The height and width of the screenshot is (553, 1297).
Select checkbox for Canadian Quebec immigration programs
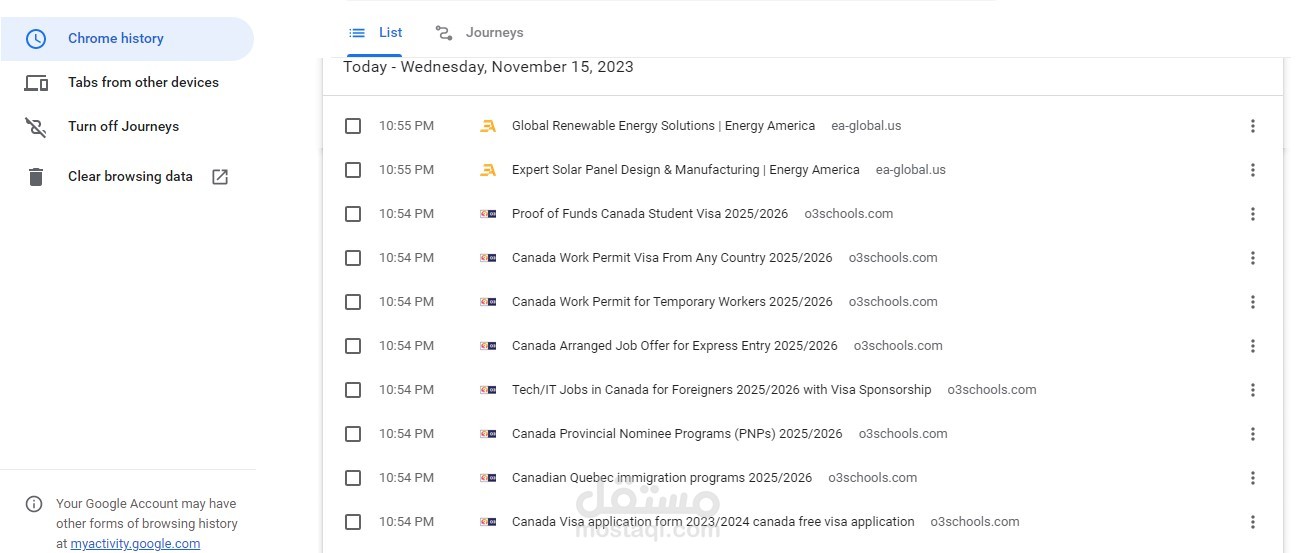pos(353,478)
